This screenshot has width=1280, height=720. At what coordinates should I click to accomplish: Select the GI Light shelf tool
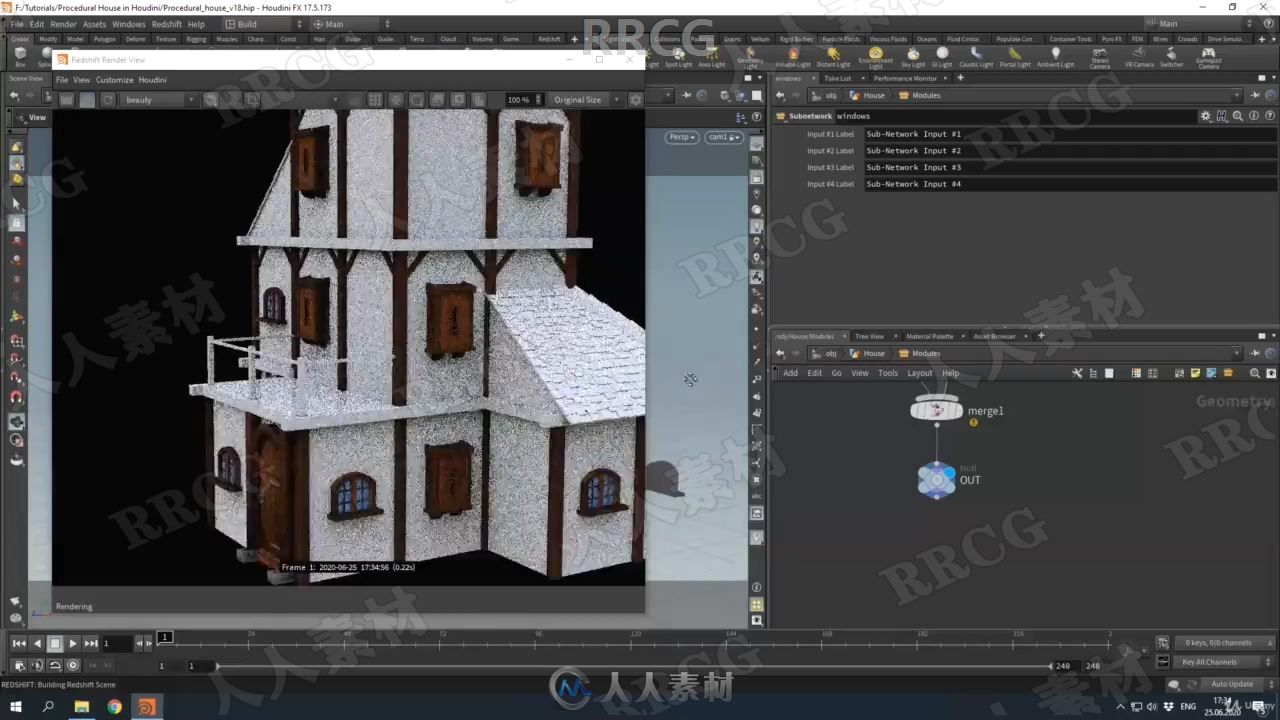942,58
